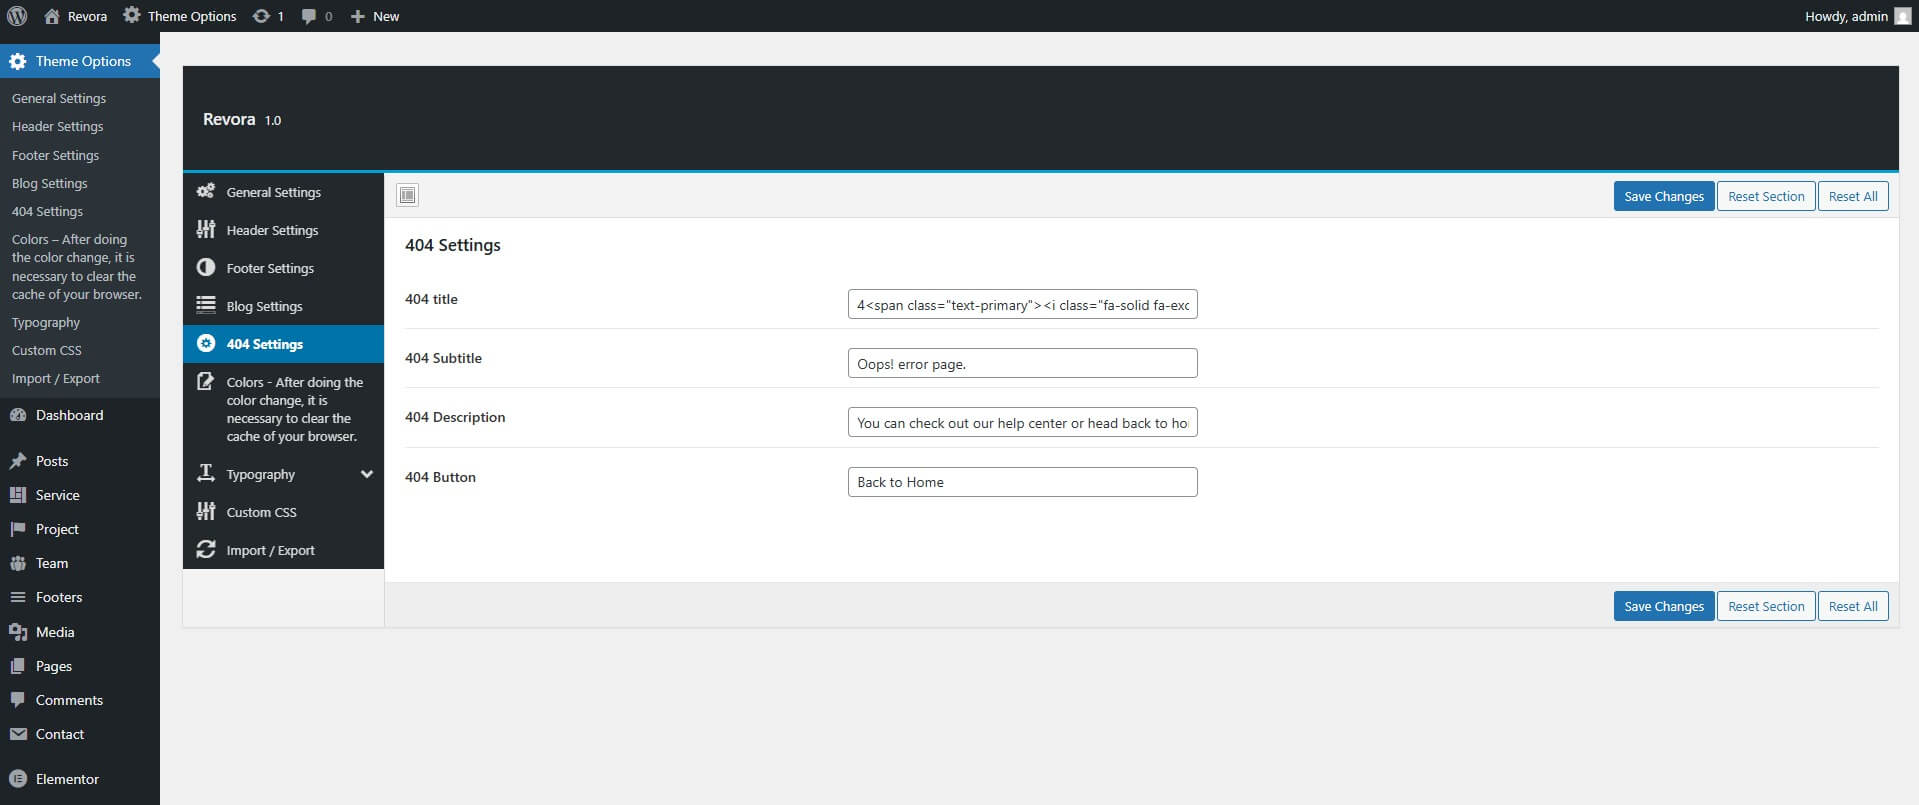Viewport: 1919px width, 805px height.
Task: Click the Colors edit icon in panel
Action: click(x=206, y=381)
